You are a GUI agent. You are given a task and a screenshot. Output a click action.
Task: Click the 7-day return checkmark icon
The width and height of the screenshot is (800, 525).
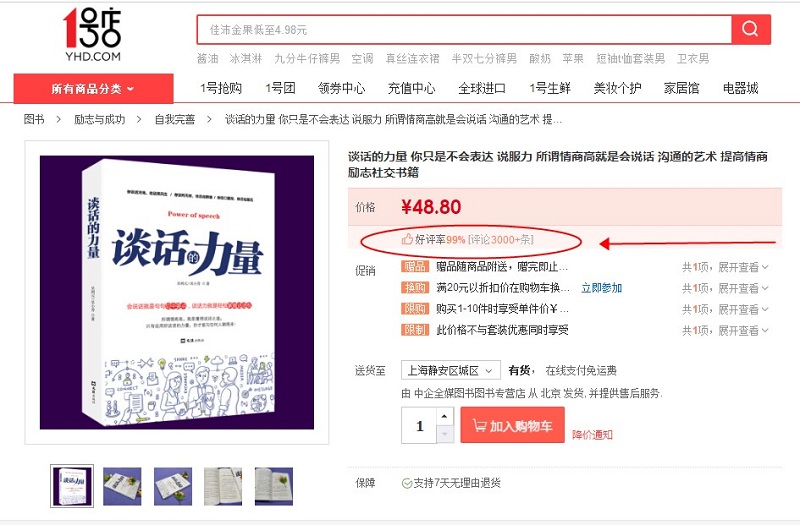(x=407, y=483)
